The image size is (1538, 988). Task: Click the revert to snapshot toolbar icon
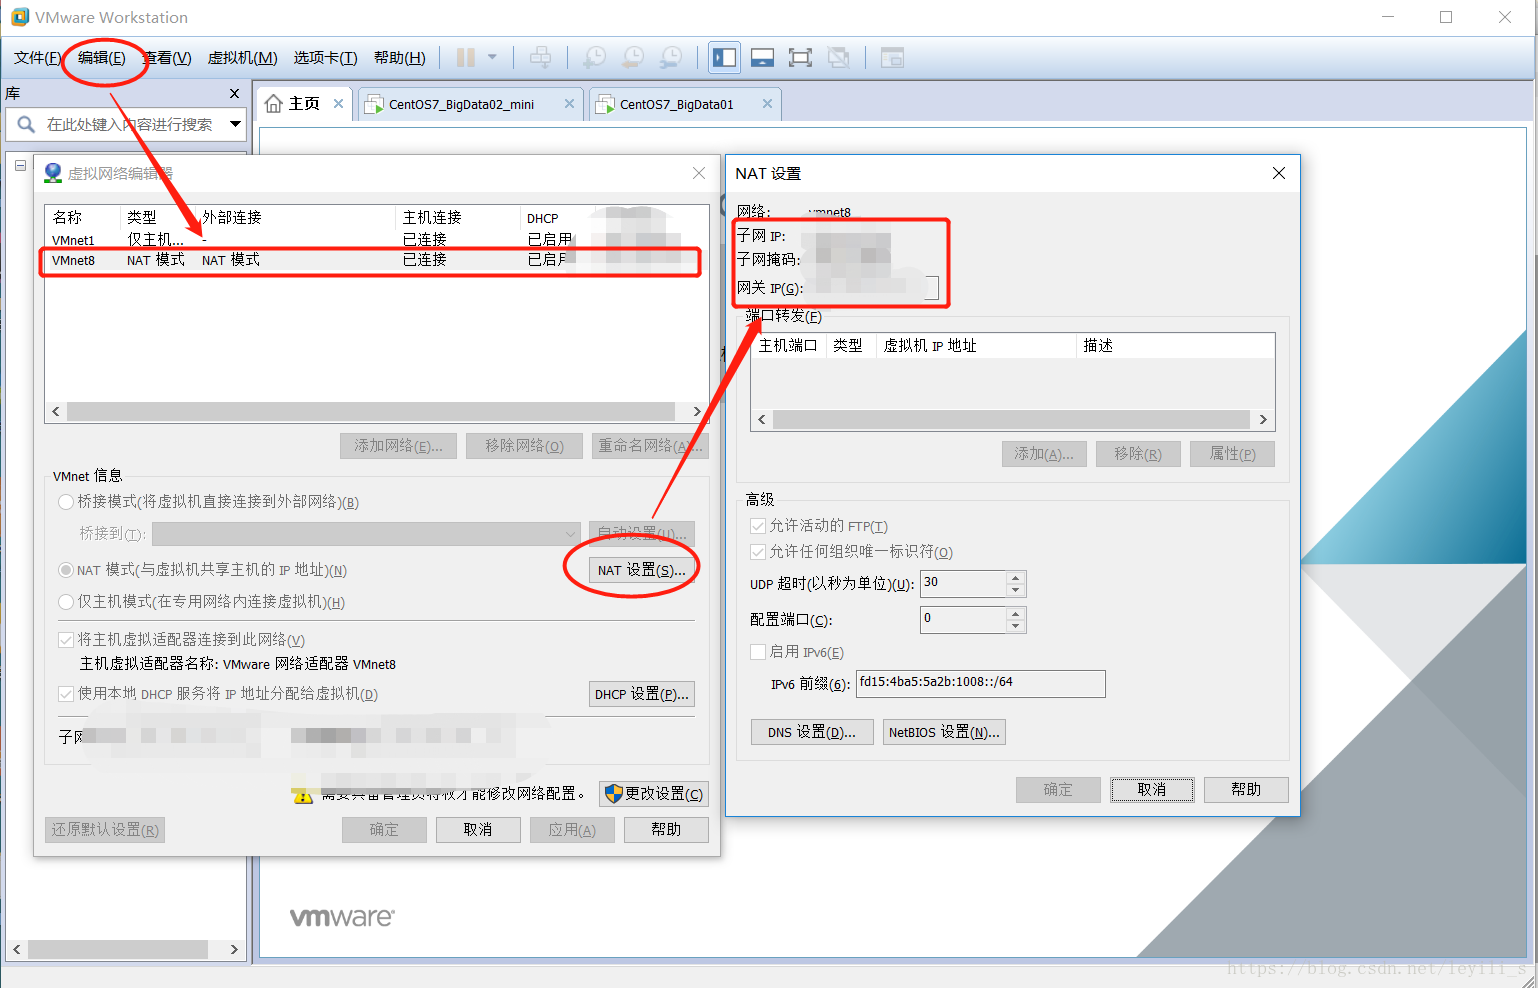pyautogui.click(x=633, y=58)
